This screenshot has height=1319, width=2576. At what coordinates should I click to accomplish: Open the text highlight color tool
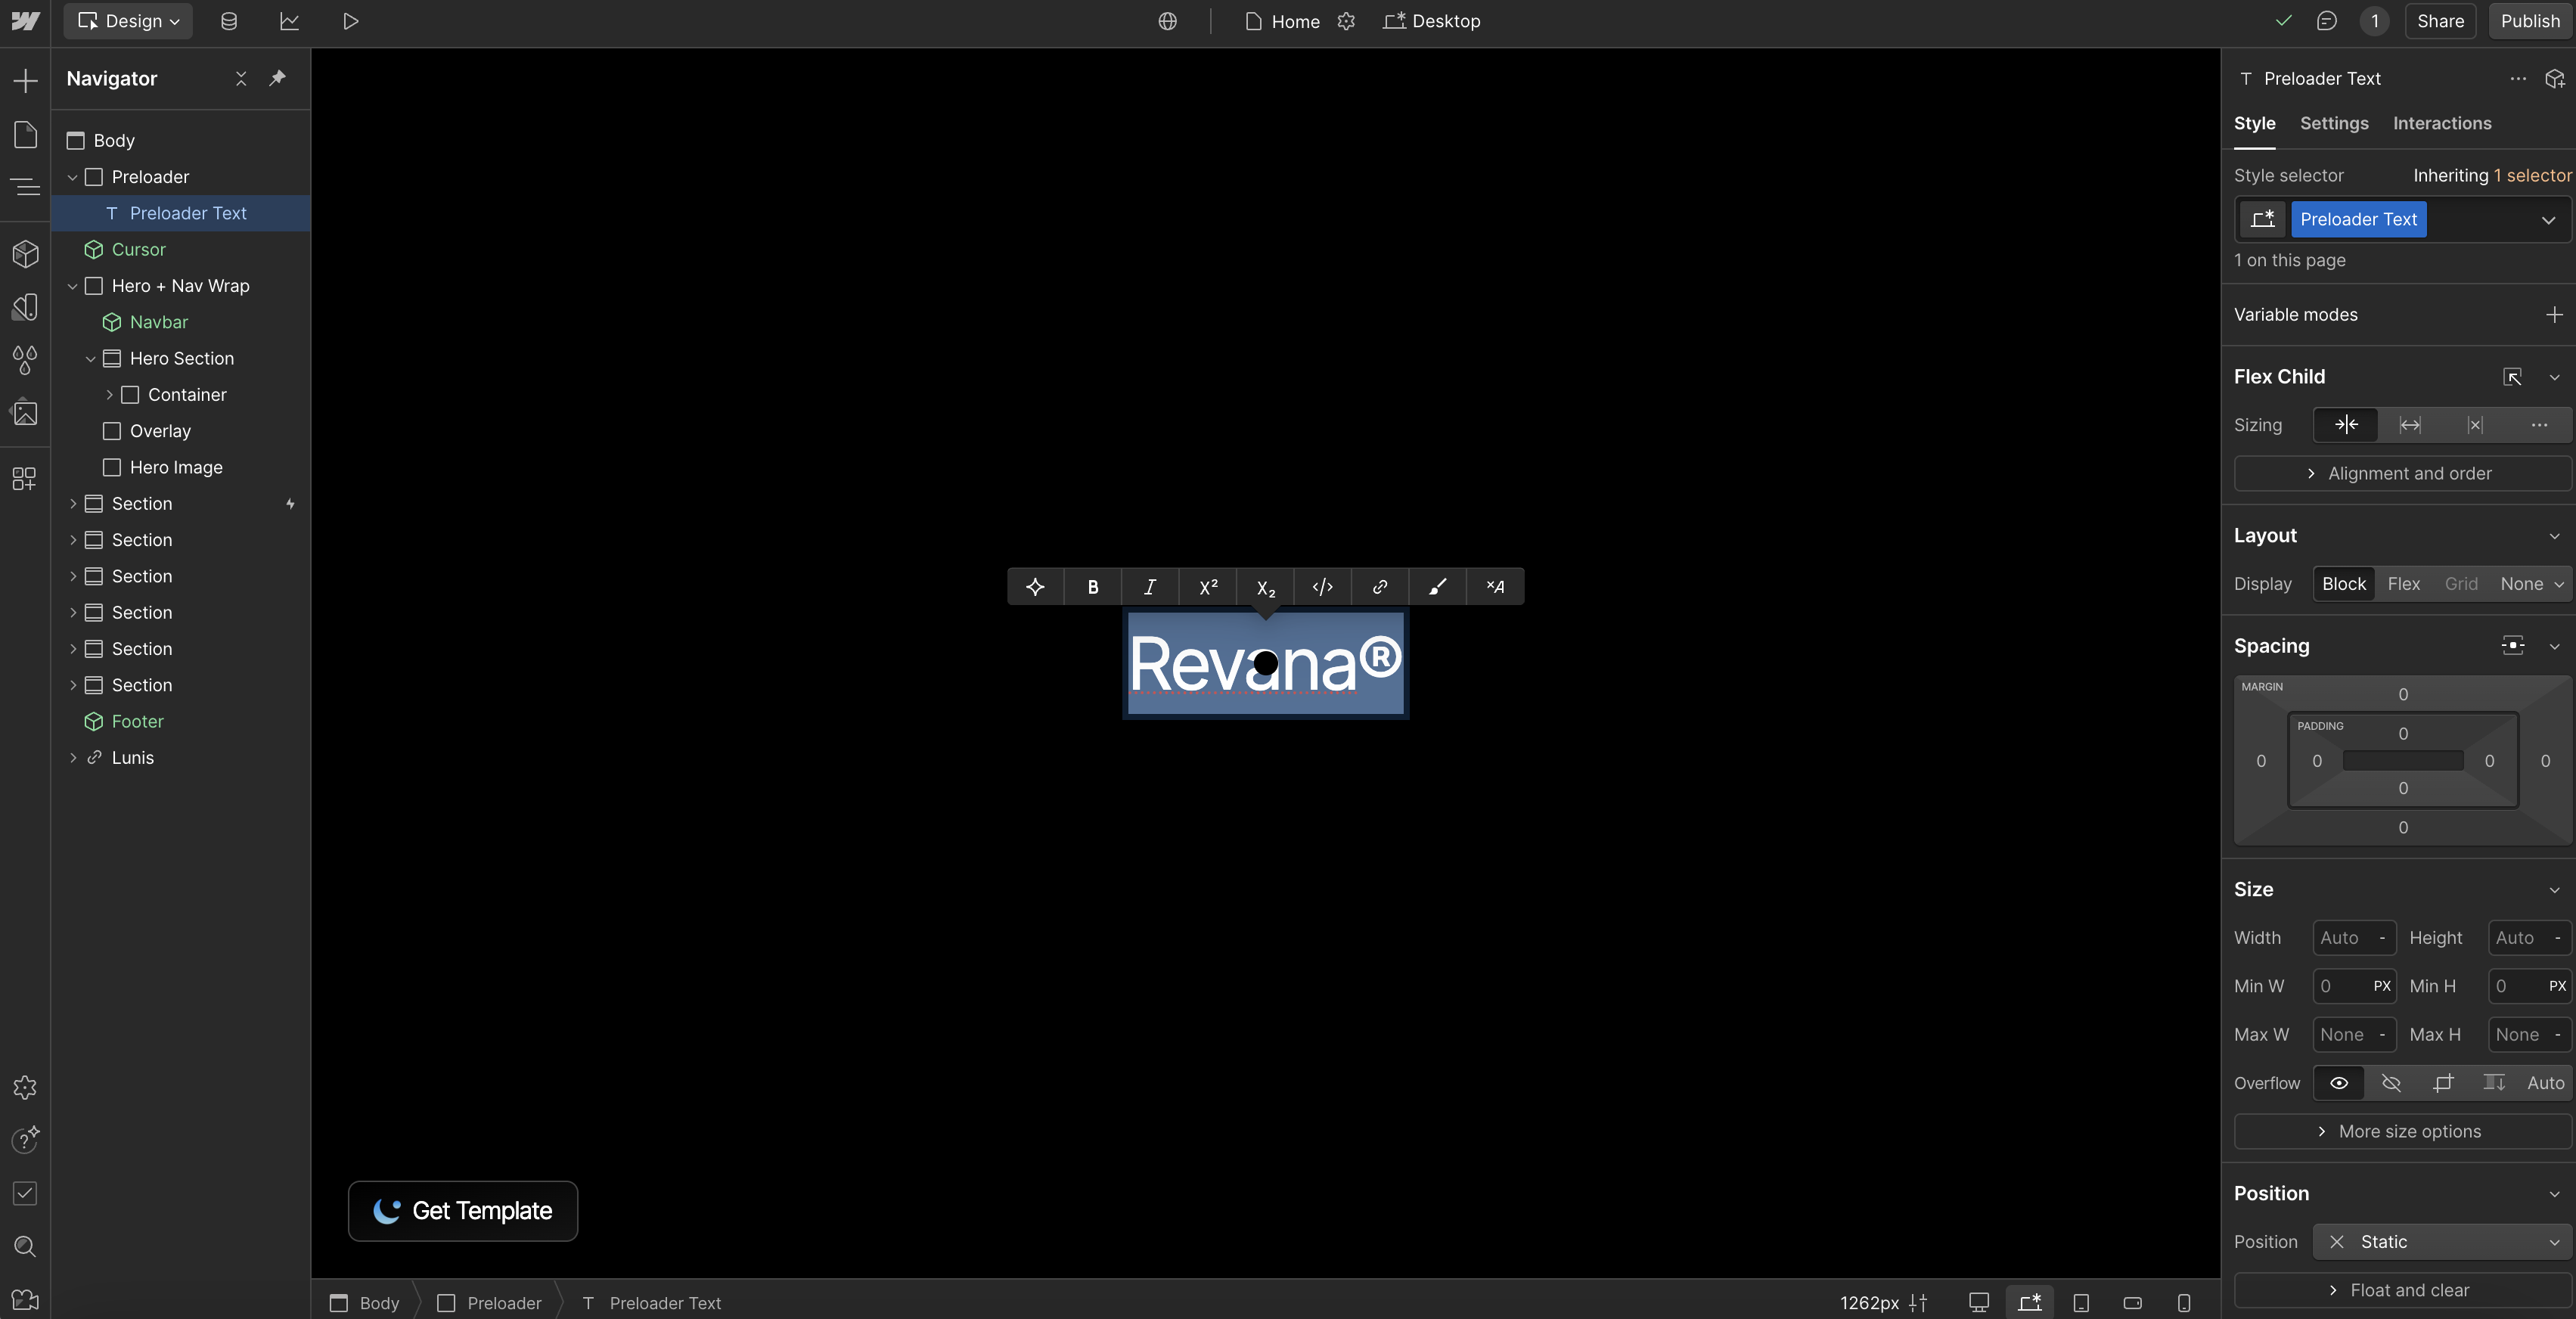(1437, 587)
